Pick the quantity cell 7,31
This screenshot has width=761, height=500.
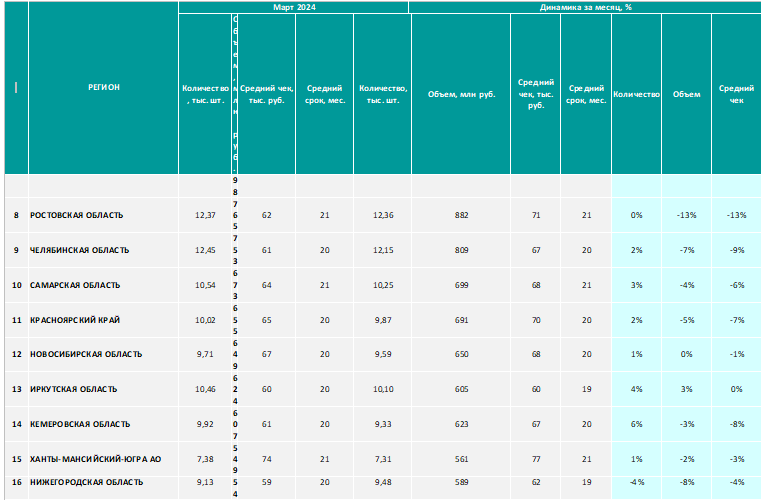point(383,459)
